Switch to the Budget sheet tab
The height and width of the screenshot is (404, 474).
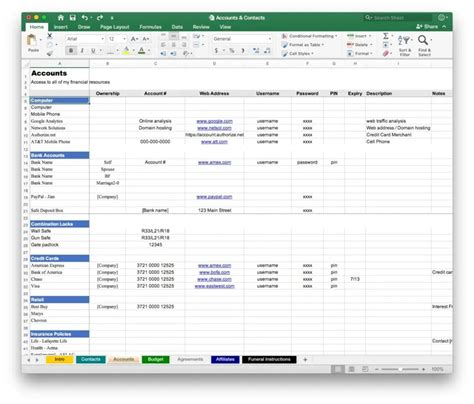click(x=155, y=359)
